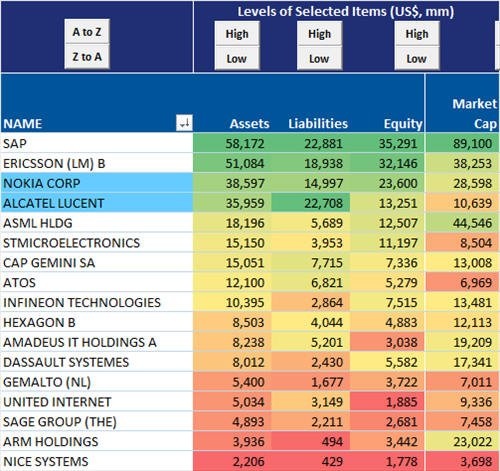
Task: Select UNITED INTERNET name cell
Action: (97, 402)
